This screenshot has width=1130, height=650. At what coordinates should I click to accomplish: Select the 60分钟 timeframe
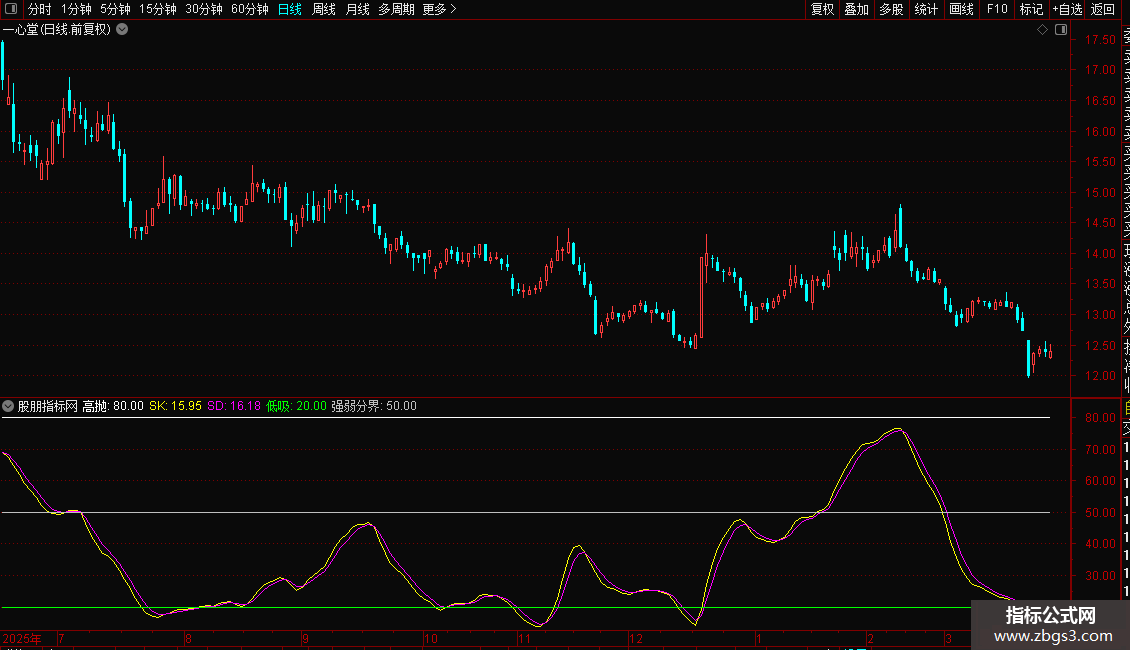pyautogui.click(x=250, y=9)
